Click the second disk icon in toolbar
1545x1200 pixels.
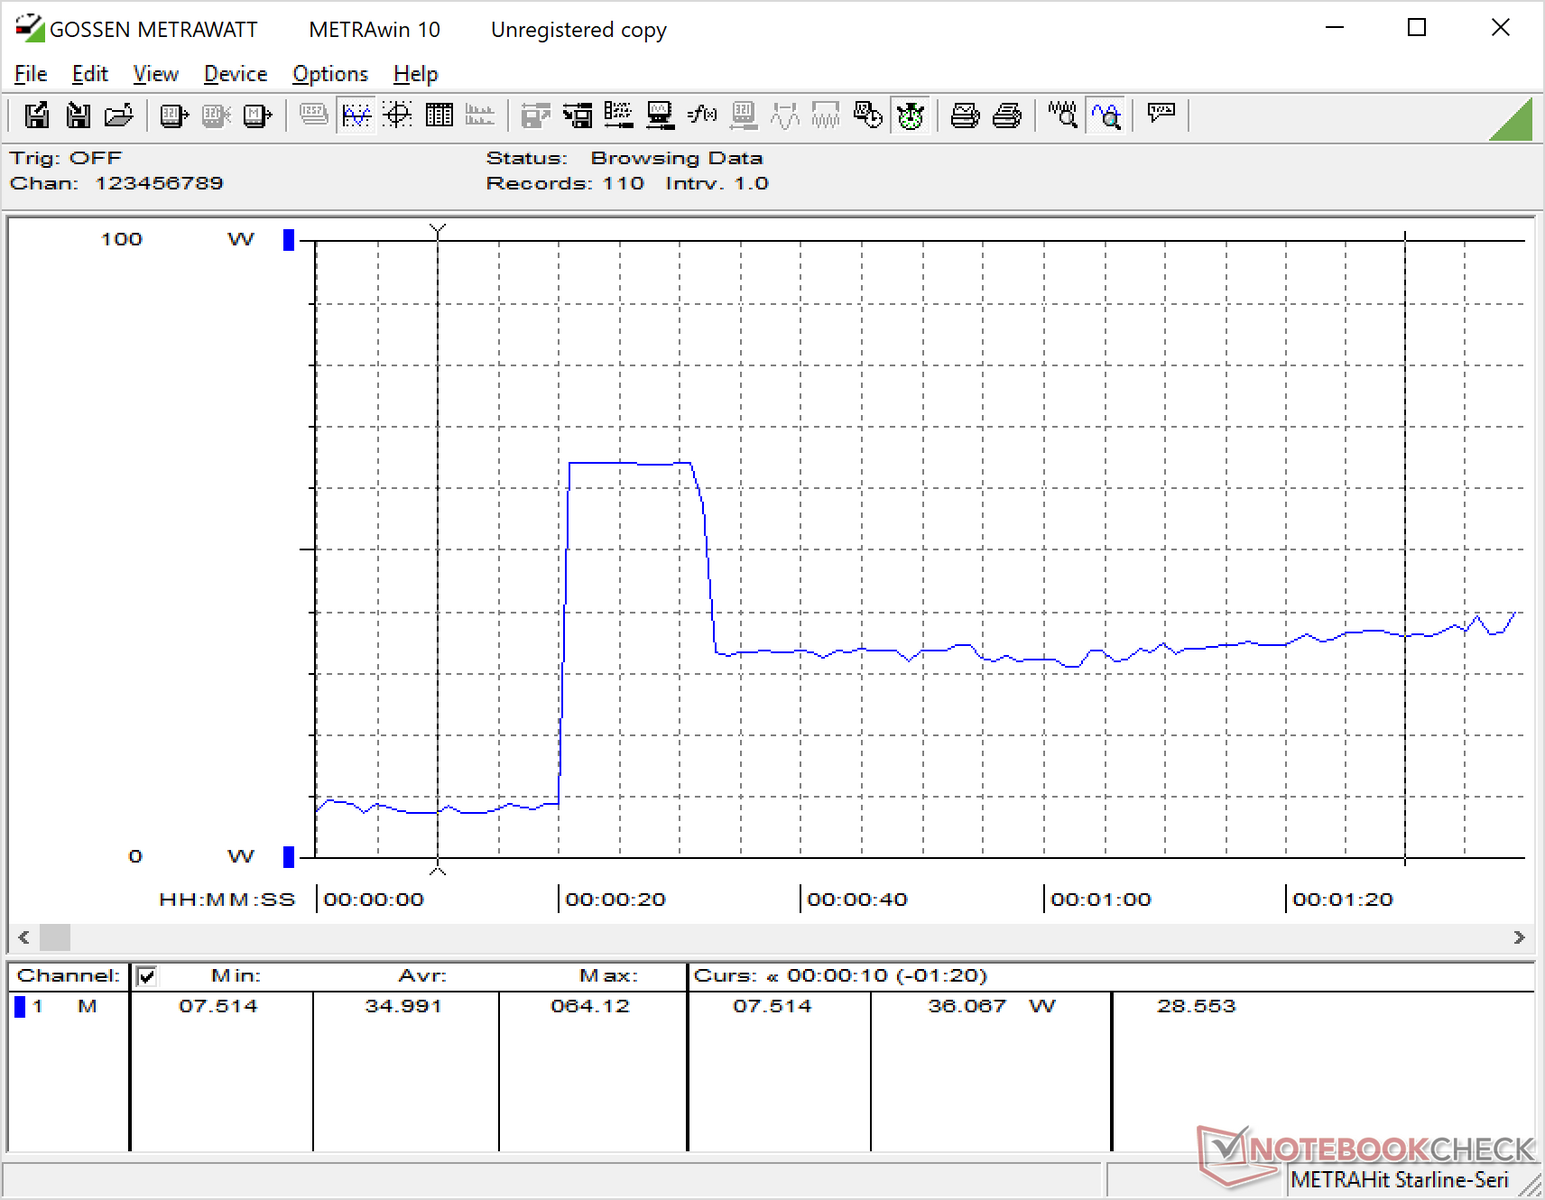click(x=78, y=116)
